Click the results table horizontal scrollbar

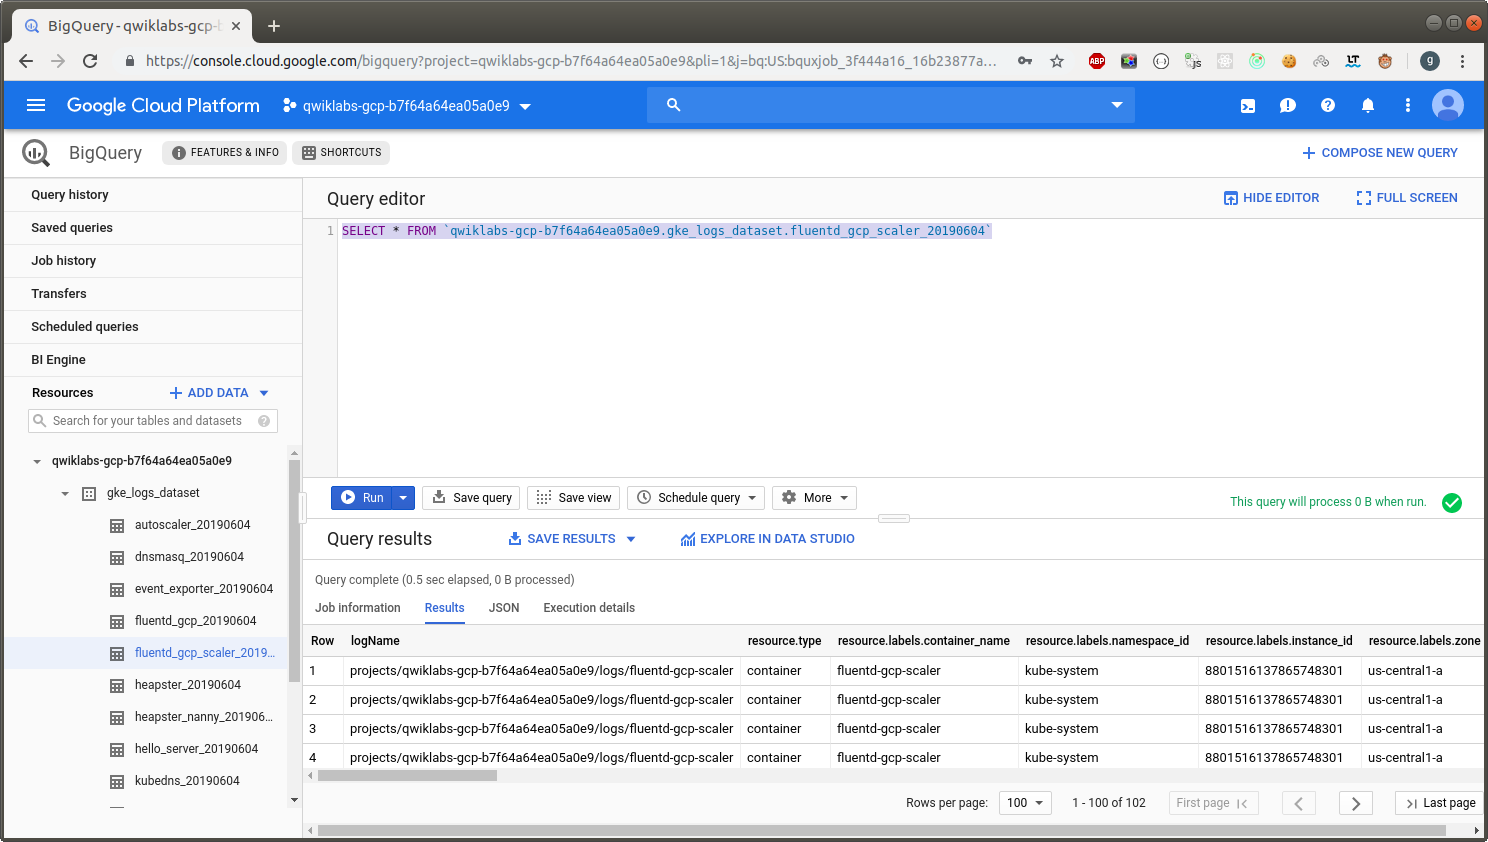[406, 775]
